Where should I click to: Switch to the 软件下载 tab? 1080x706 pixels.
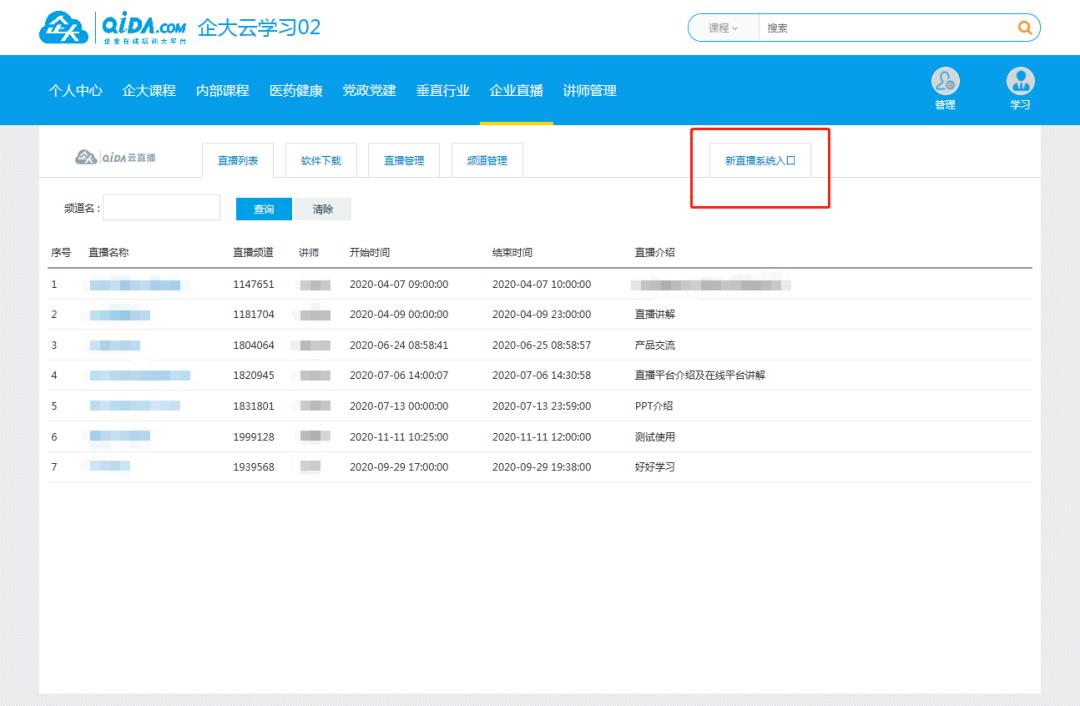(x=321, y=160)
